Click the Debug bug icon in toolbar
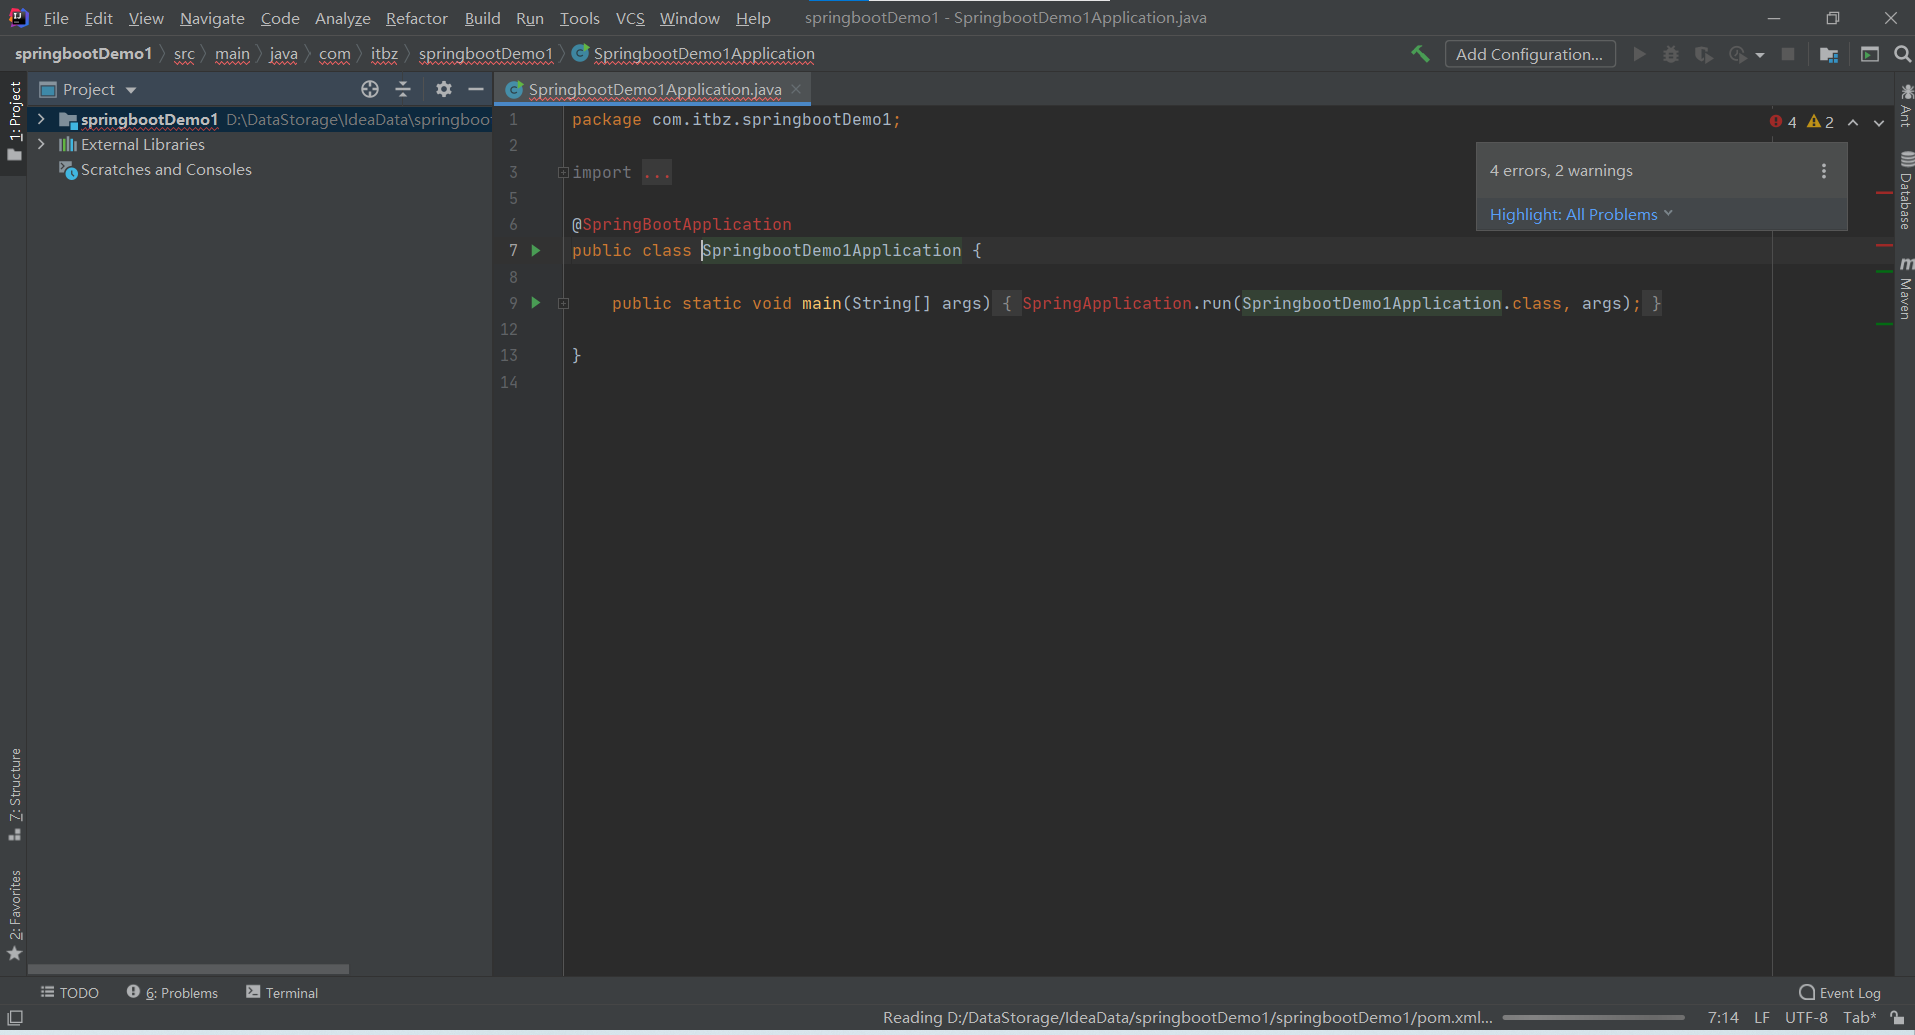The image size is (1915, 1035). [1671, 54]
